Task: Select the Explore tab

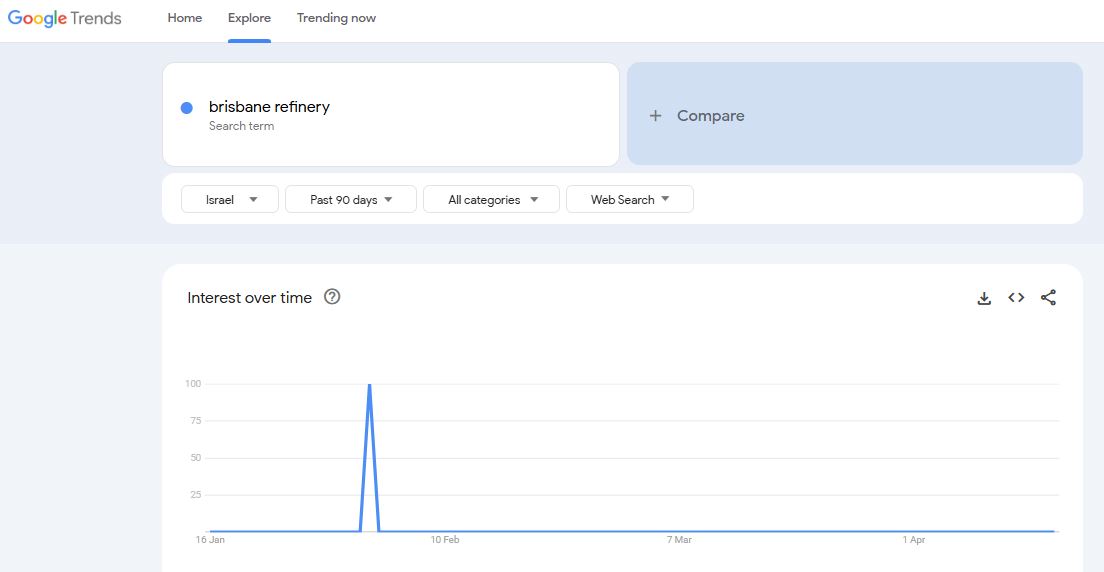Action: [249, 18]
